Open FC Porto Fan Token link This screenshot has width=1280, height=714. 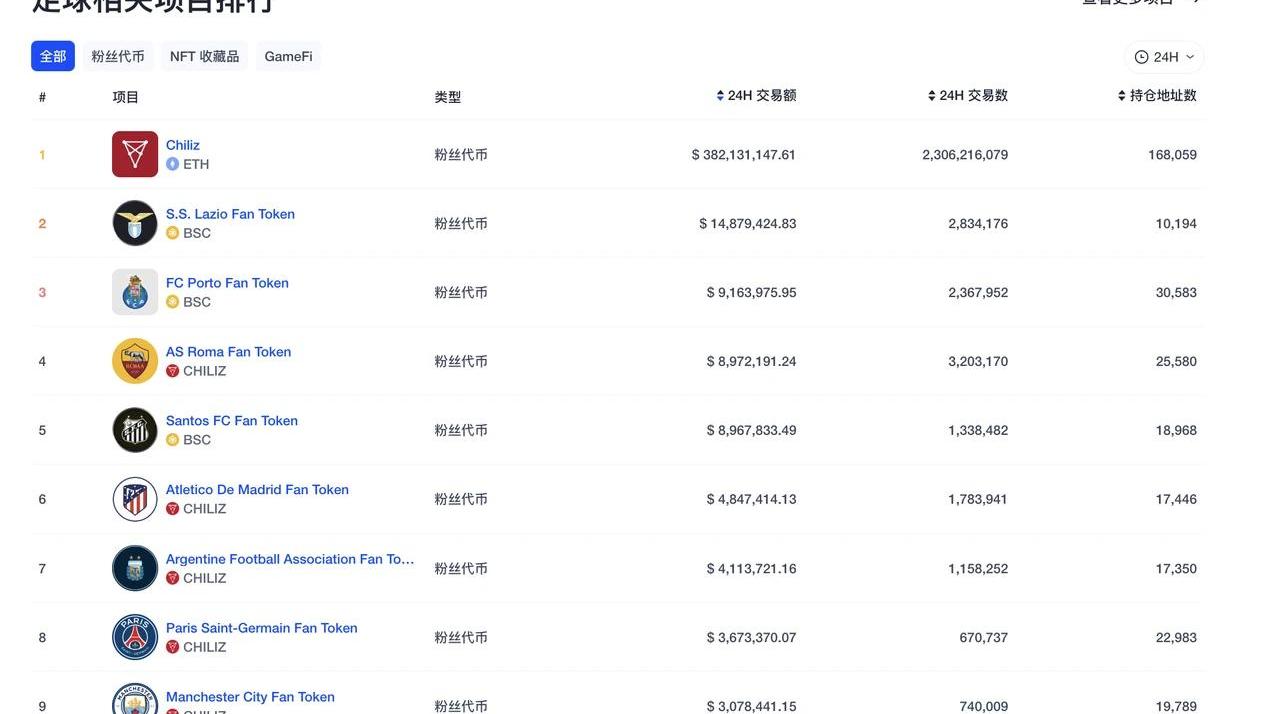click(227, 283)
